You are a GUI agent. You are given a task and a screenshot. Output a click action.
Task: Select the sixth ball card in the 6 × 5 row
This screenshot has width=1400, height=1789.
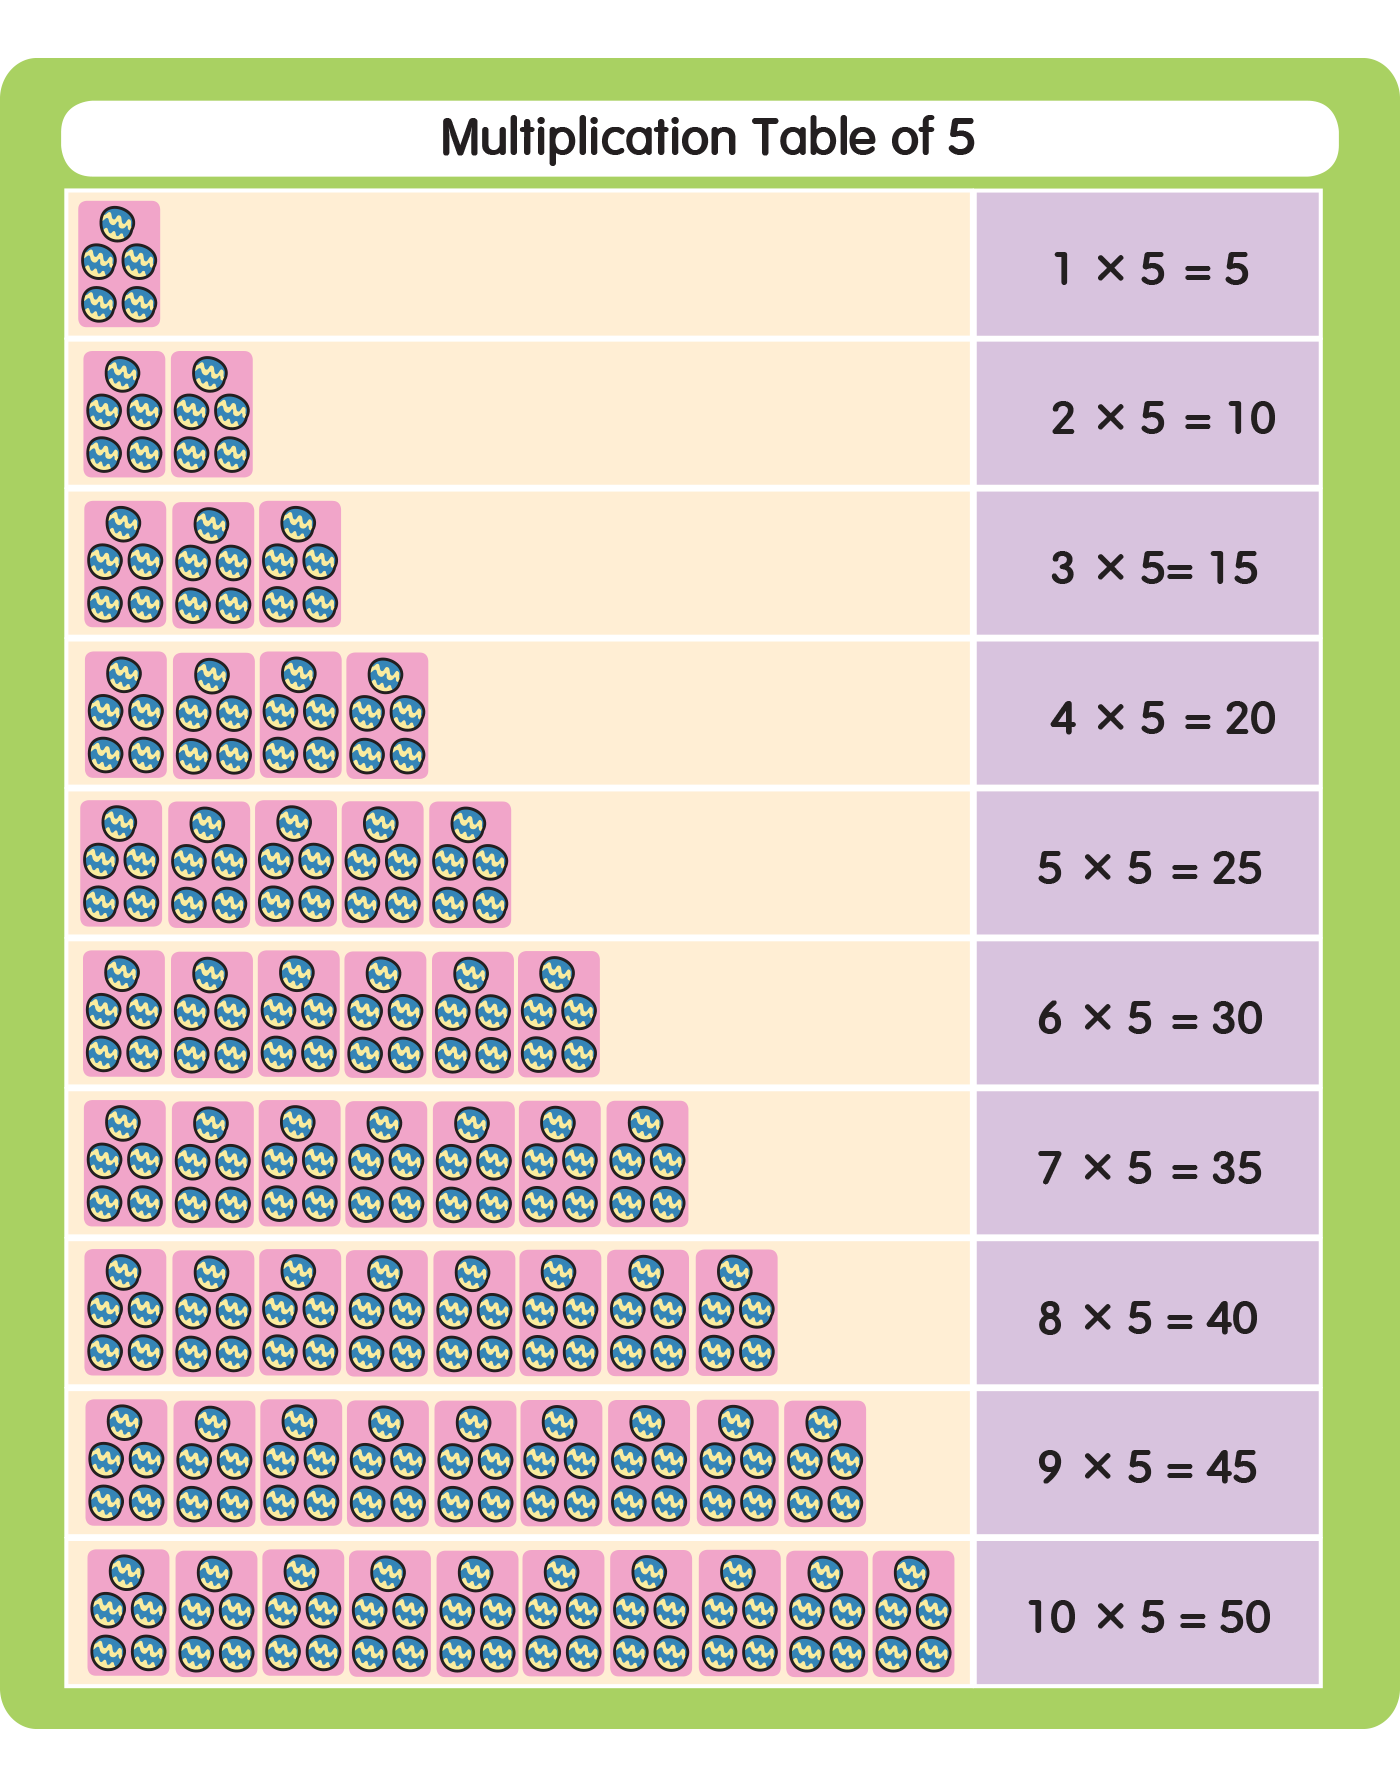(558, 1014)
